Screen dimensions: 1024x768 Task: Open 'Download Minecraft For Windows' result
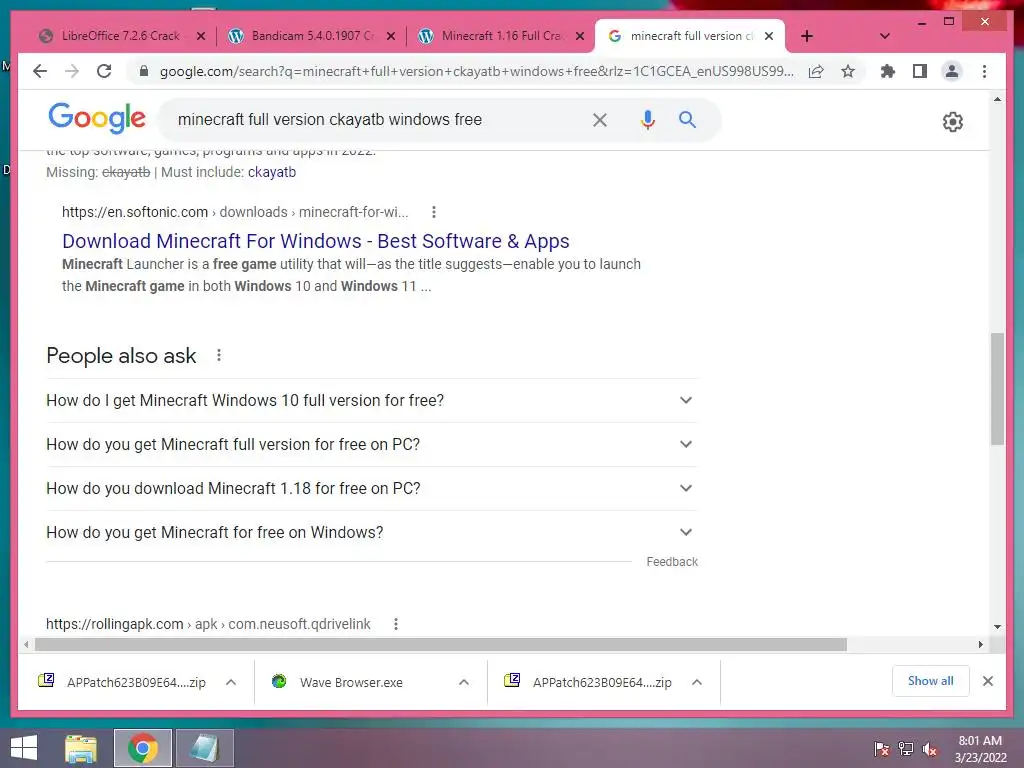coord(315,241)
